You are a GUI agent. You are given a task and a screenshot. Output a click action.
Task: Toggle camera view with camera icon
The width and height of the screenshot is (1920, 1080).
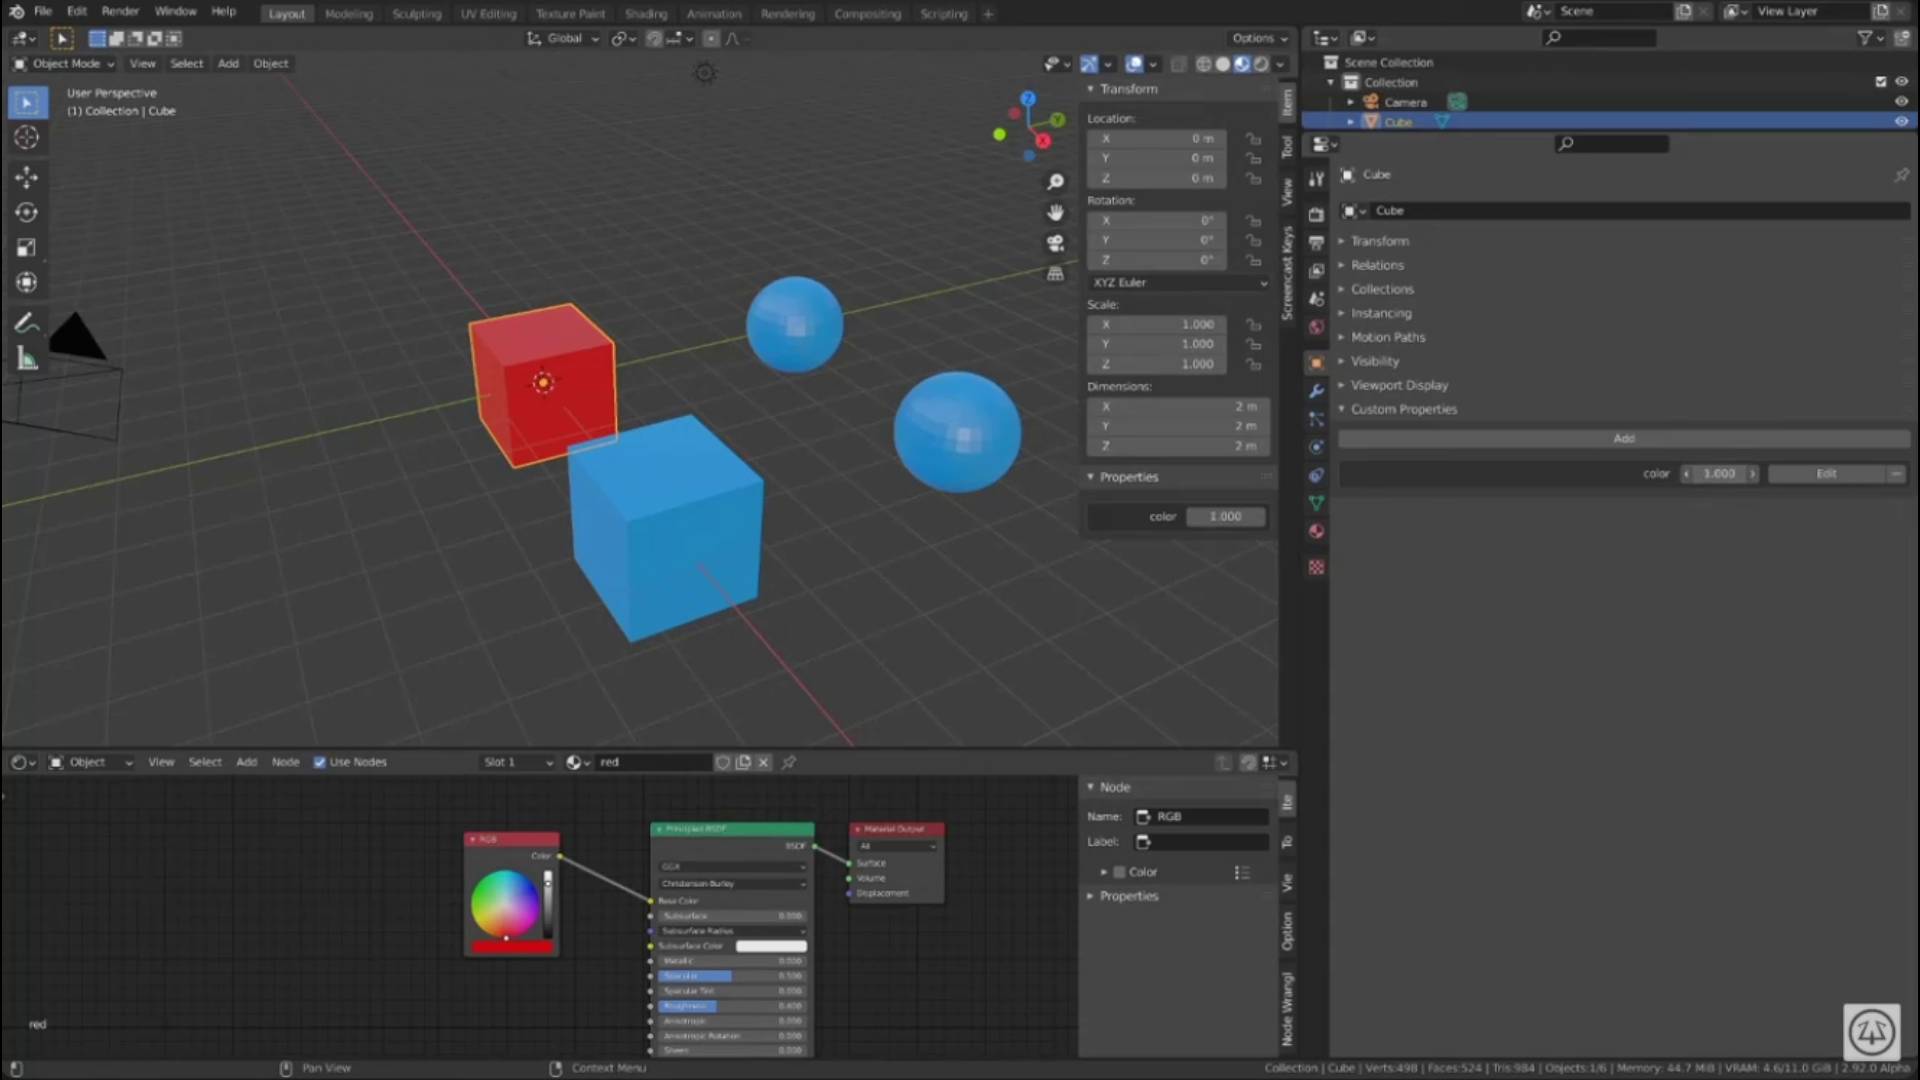(1055, 243)
